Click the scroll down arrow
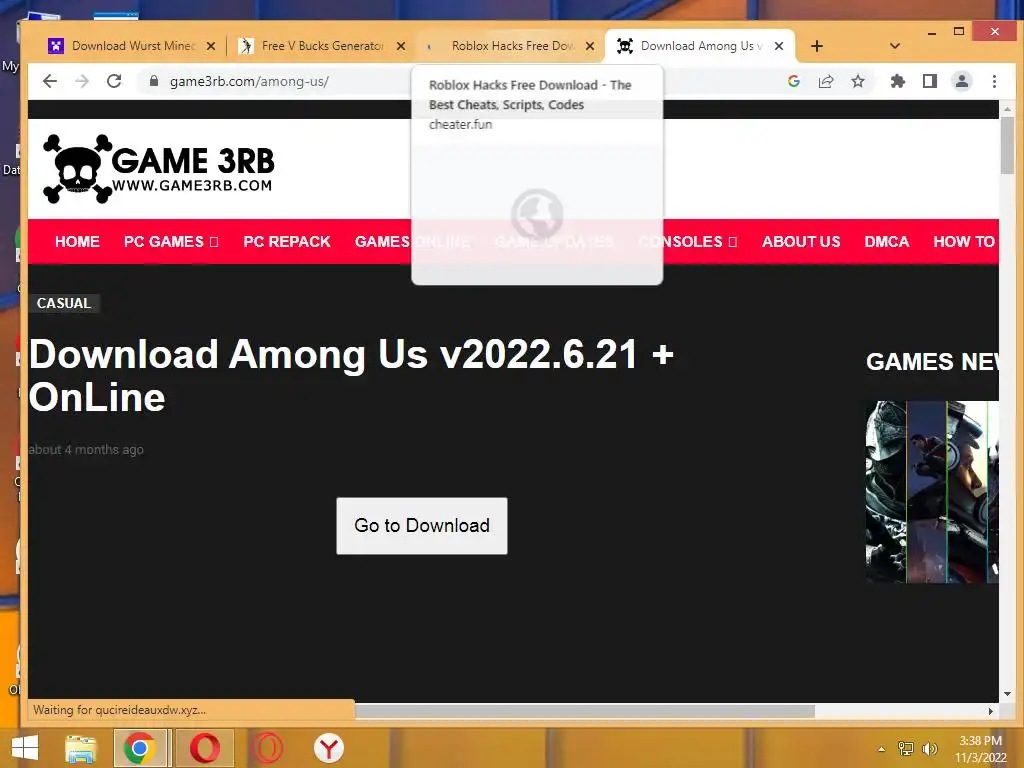This screenshot has height=768, width=1024. (x=1007, y=694)
